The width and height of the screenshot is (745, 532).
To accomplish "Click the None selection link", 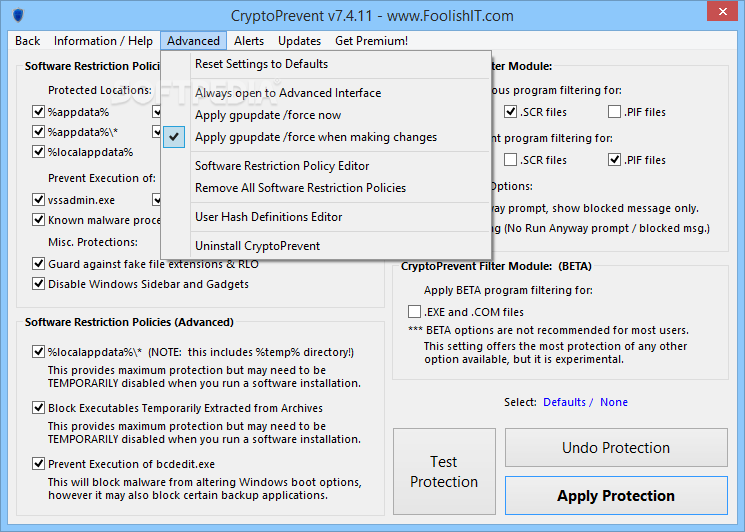I will (614, 402).
